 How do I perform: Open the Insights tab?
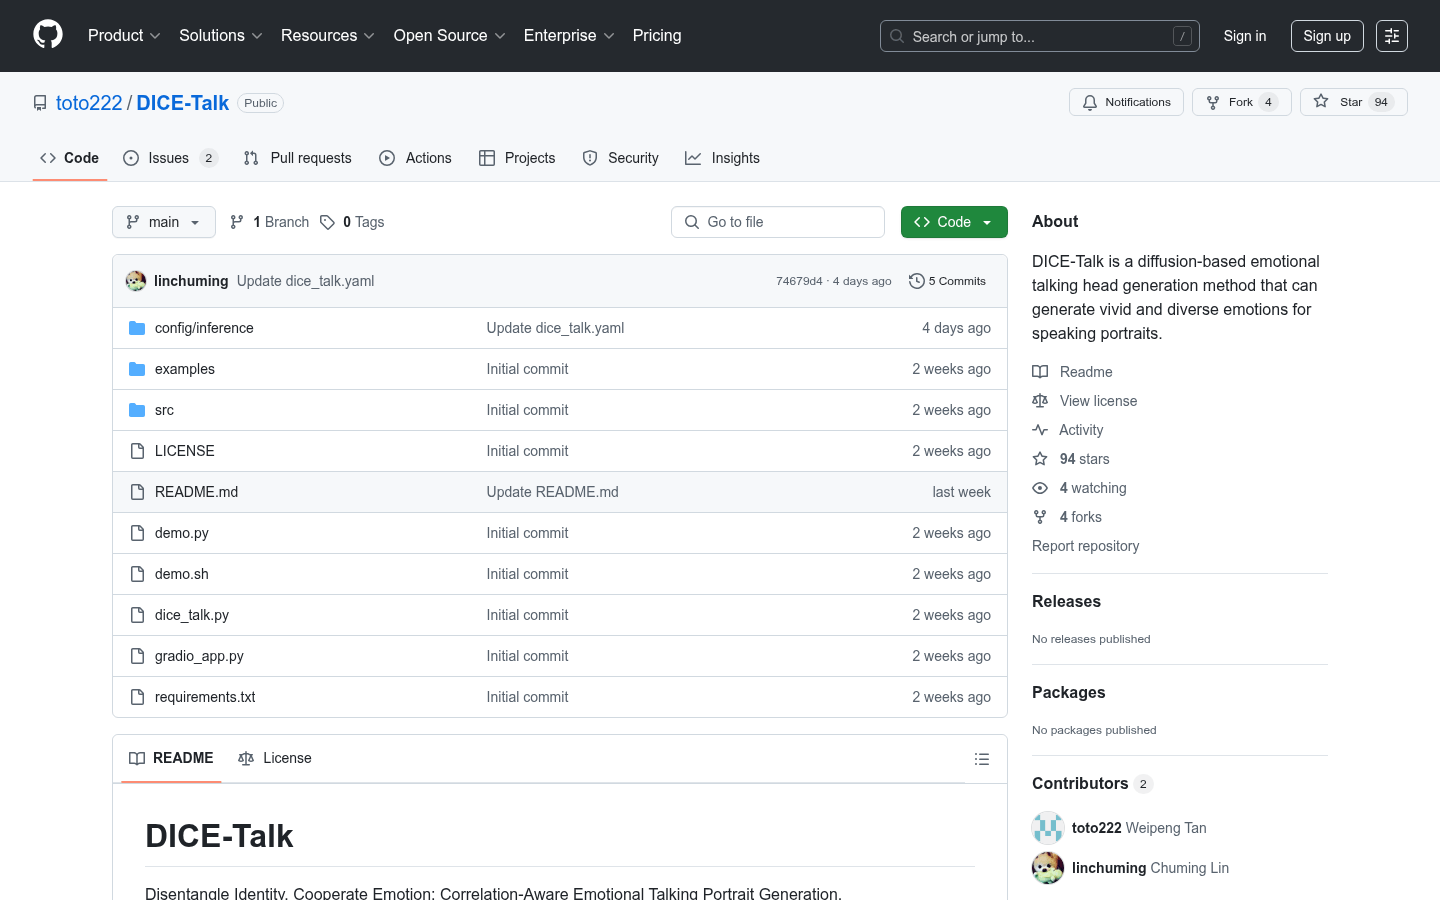click(722, 158)
